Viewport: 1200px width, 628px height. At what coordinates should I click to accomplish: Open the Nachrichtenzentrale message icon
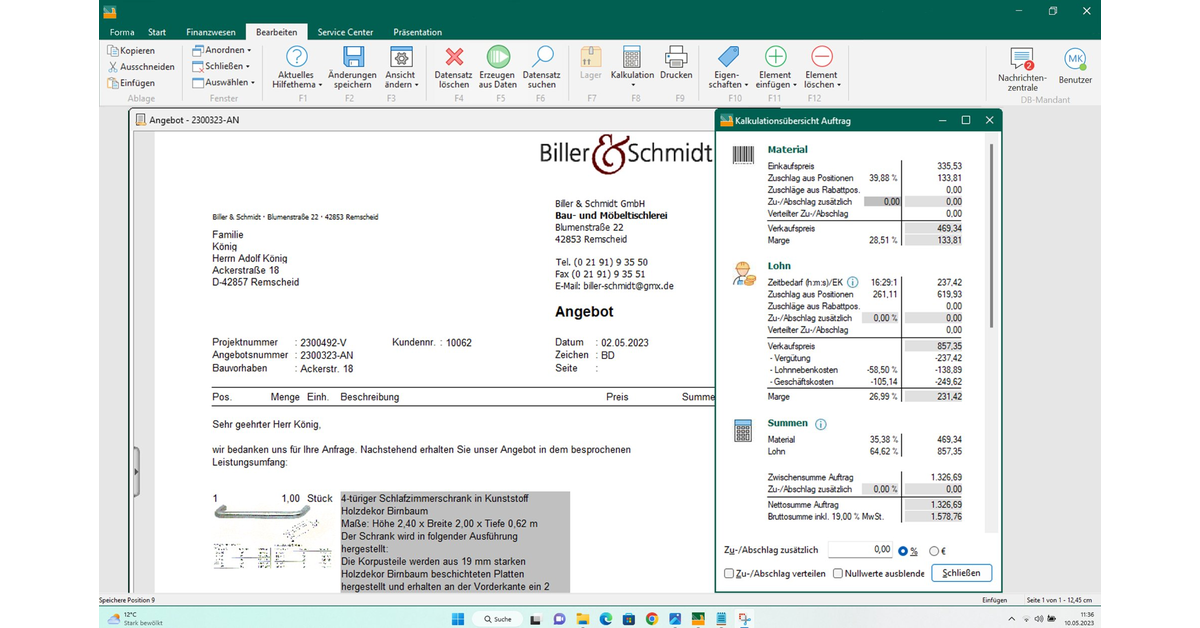(1021, 59)
